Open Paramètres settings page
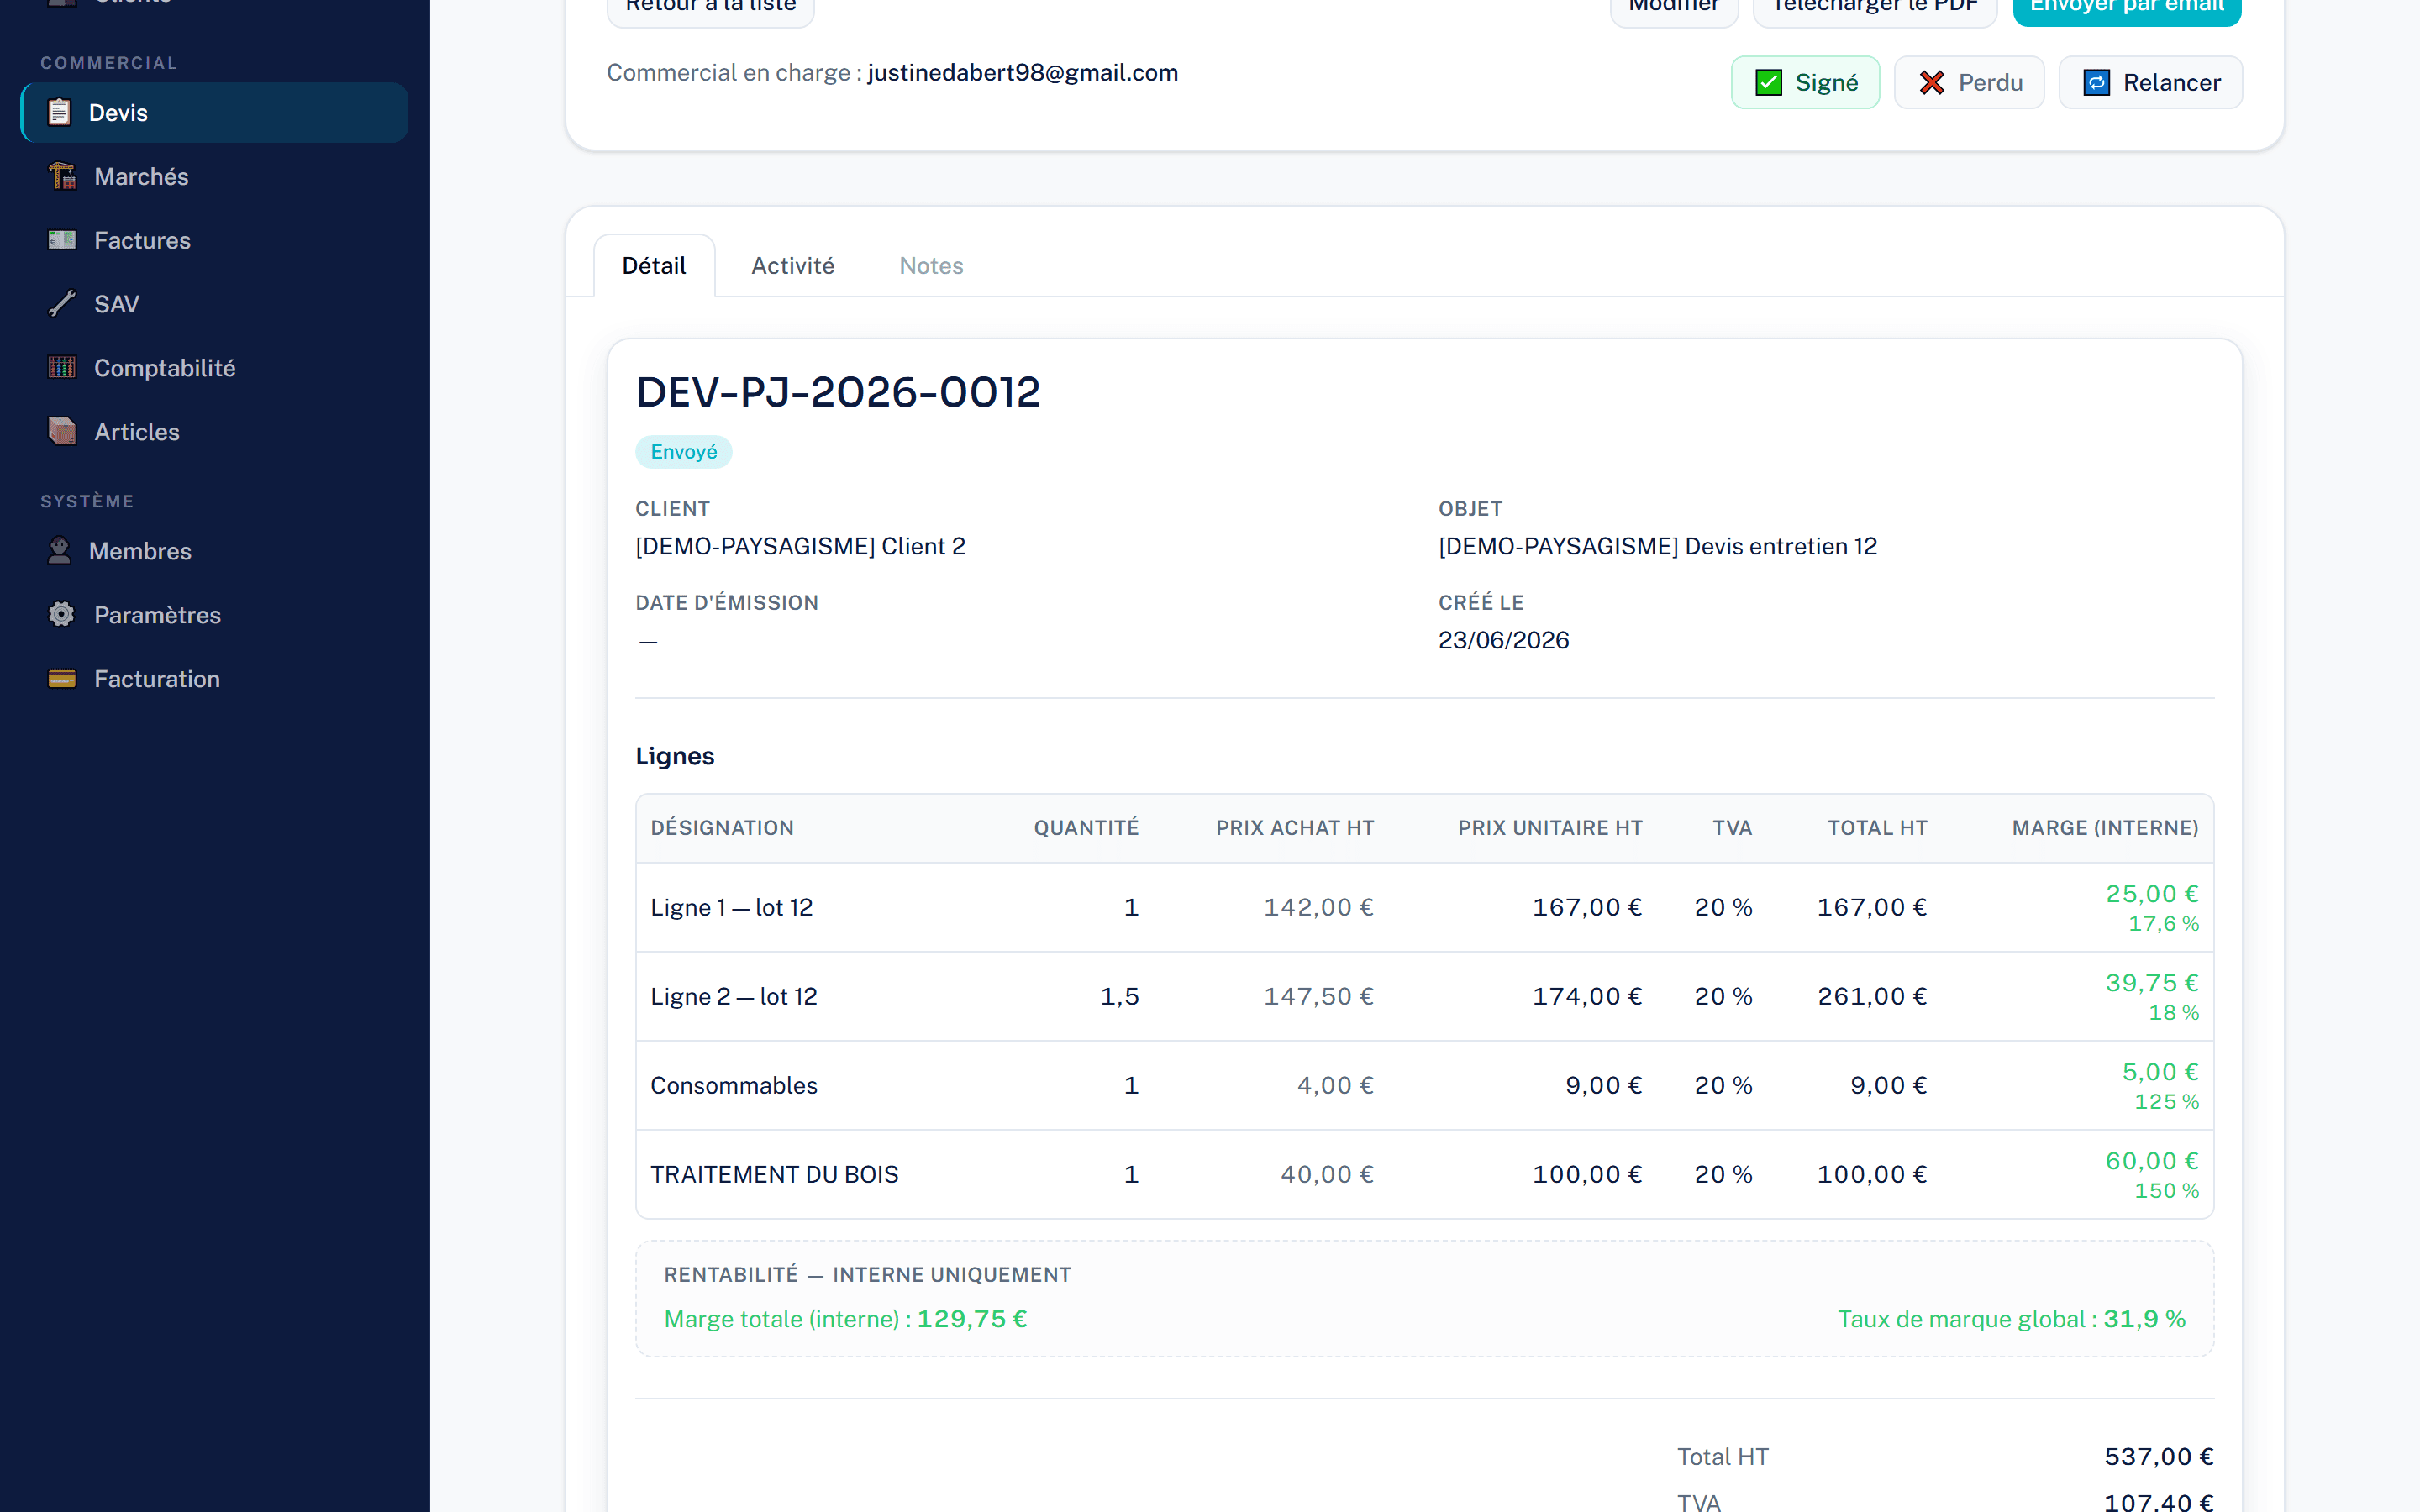The height and width of the screenshot is (1512, 2420). click(214, 616)
